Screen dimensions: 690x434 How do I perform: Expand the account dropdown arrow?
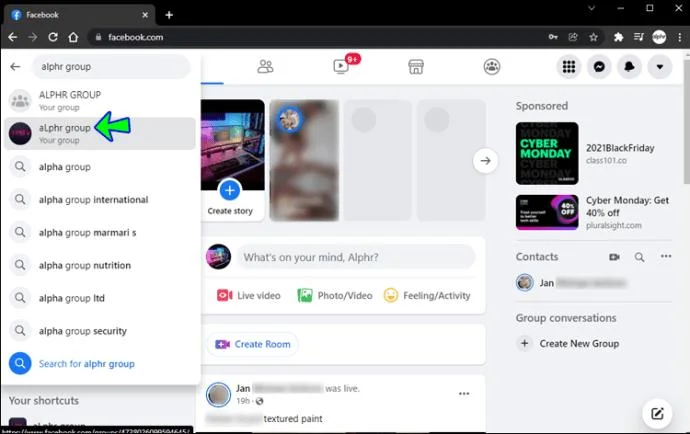(660, 67)
